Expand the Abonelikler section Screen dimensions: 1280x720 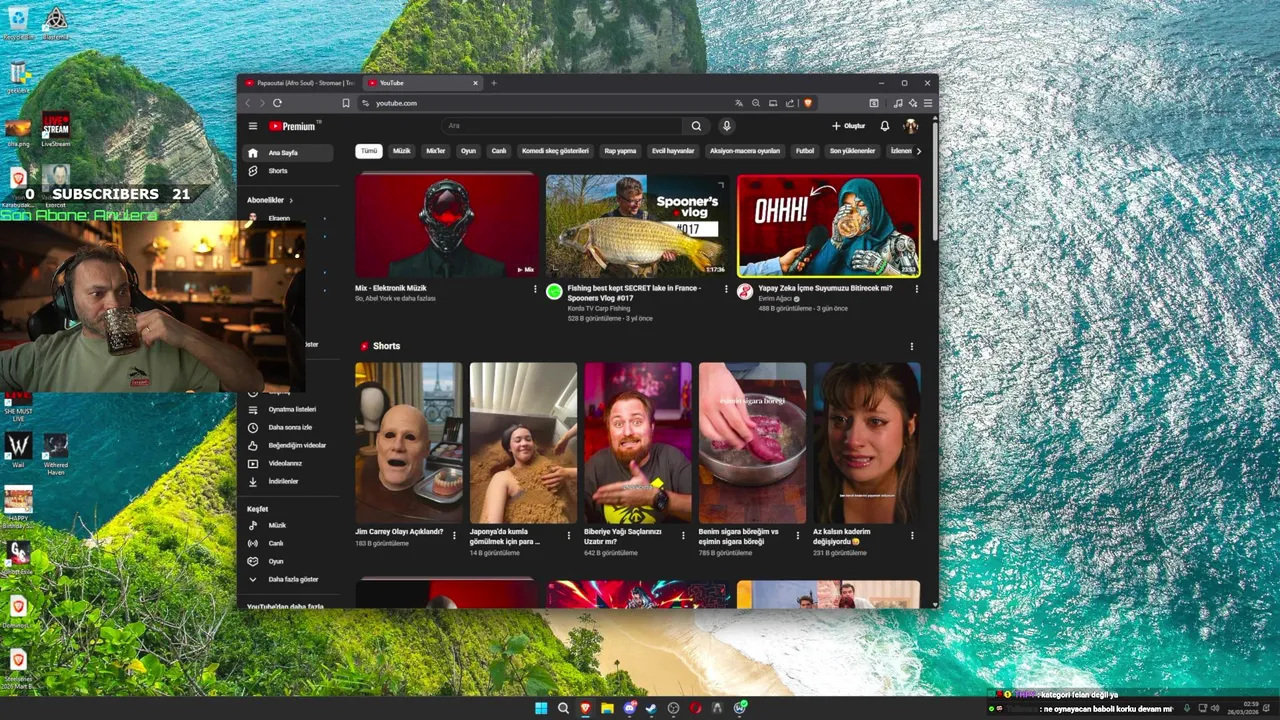point(270,200)
